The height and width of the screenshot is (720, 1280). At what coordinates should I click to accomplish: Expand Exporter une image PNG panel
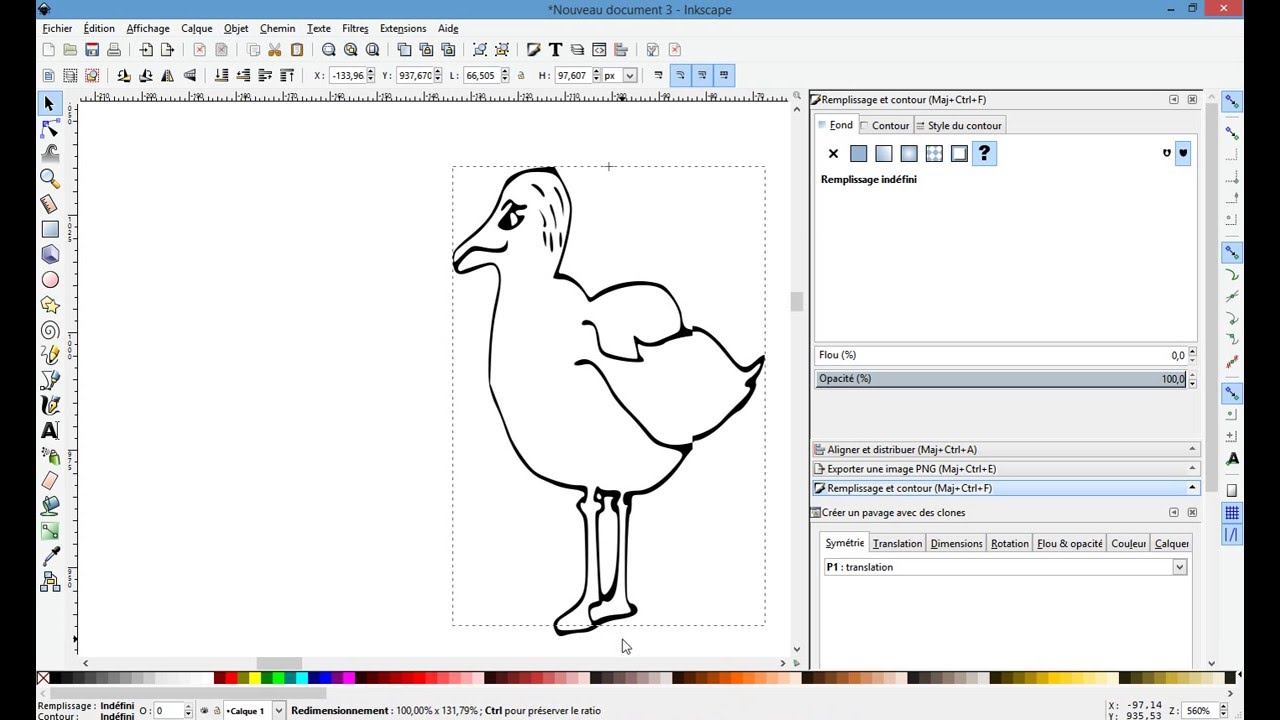tap(1006, 469)
